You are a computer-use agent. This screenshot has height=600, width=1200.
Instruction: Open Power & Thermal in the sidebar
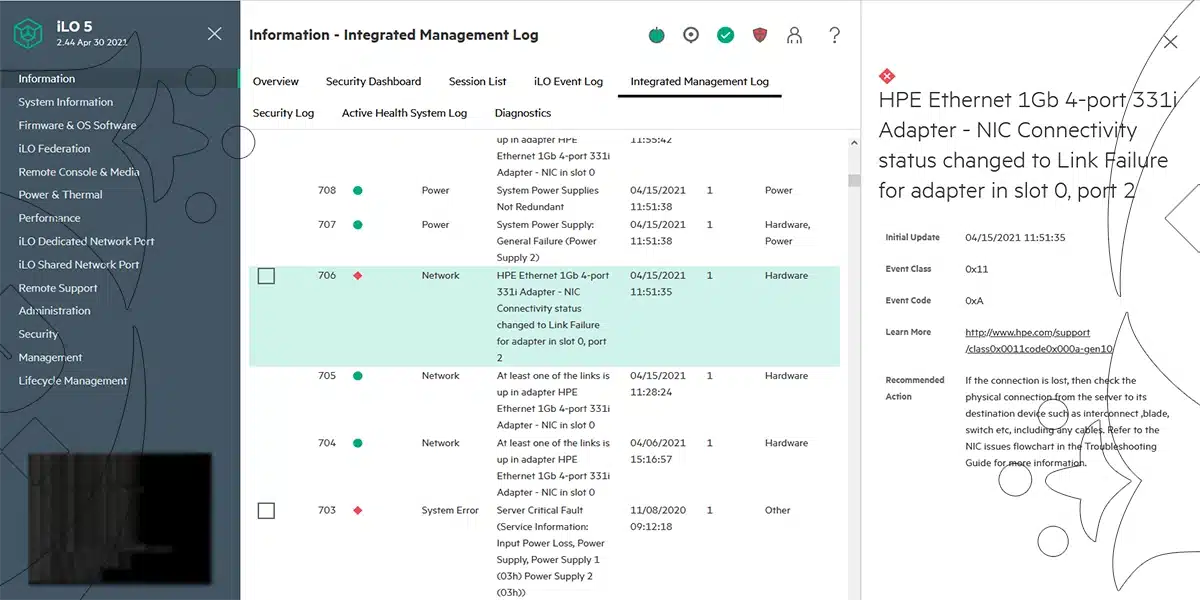60,195
